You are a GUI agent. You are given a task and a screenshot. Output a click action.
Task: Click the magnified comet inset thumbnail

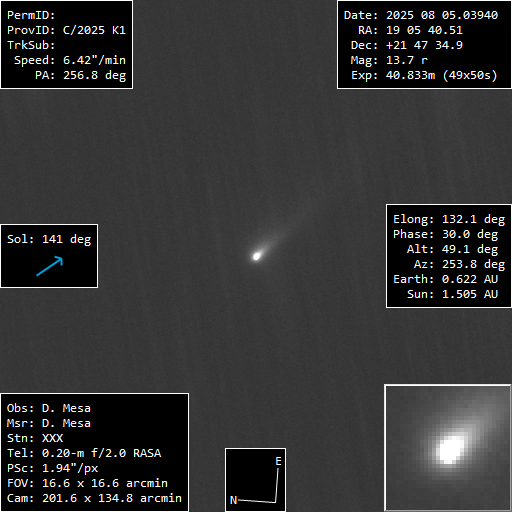coord(448,448)
